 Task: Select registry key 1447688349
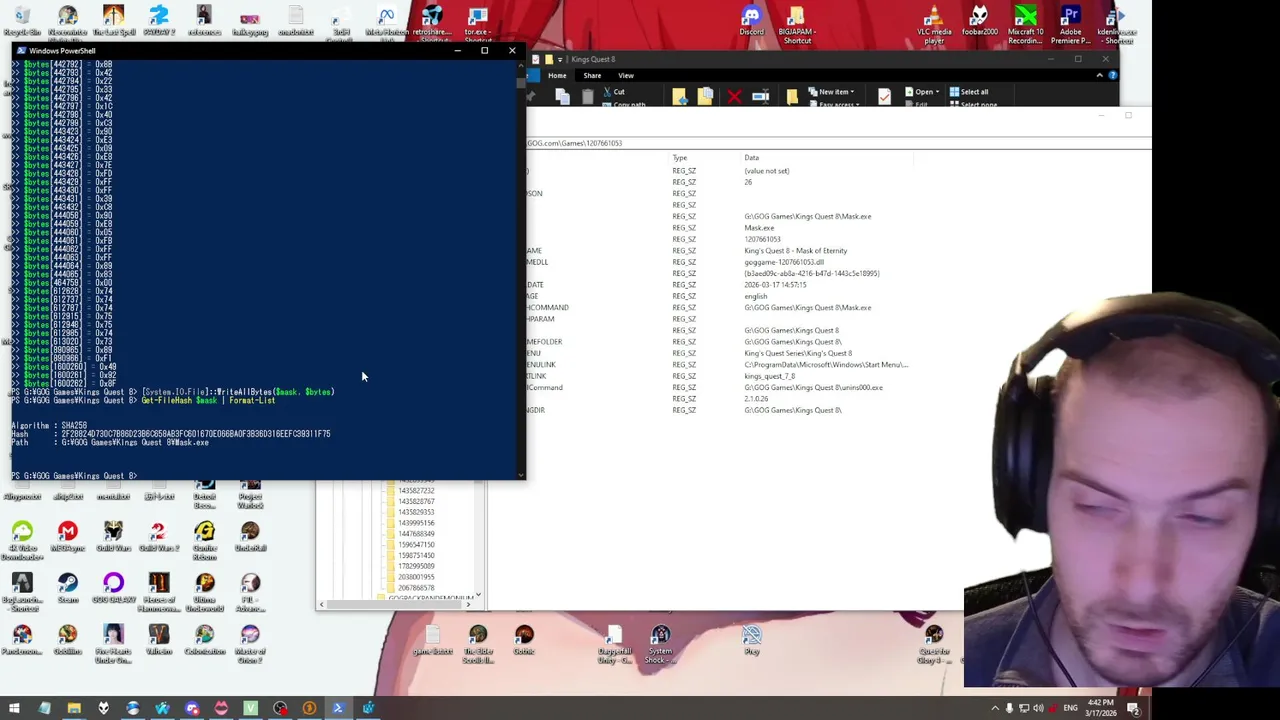[416, 533]
